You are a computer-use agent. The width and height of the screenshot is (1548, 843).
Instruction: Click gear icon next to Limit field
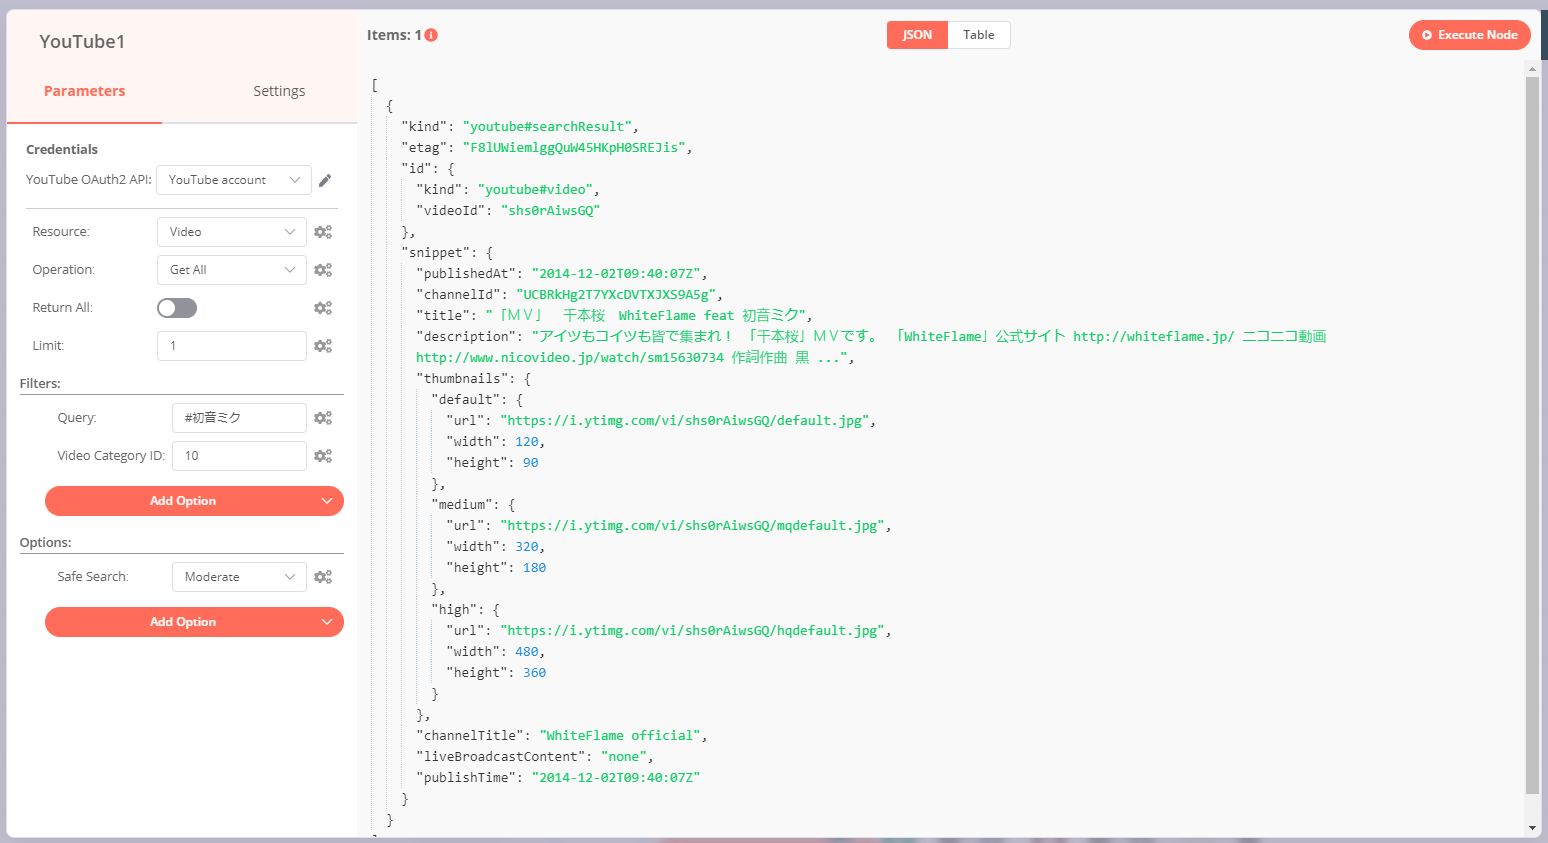tap(323, 346)
